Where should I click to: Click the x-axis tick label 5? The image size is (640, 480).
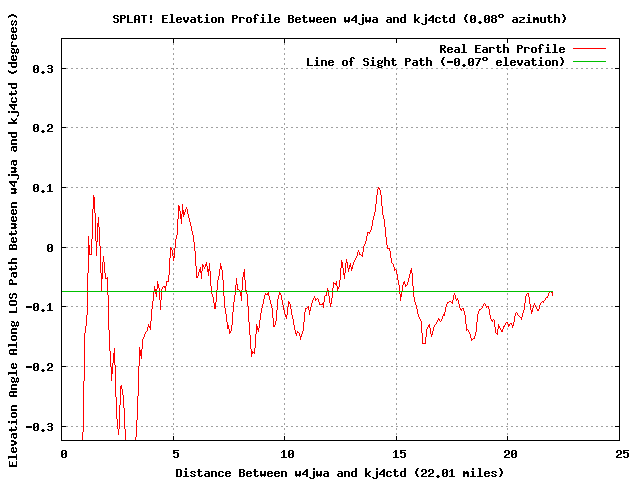click(176, 454)
